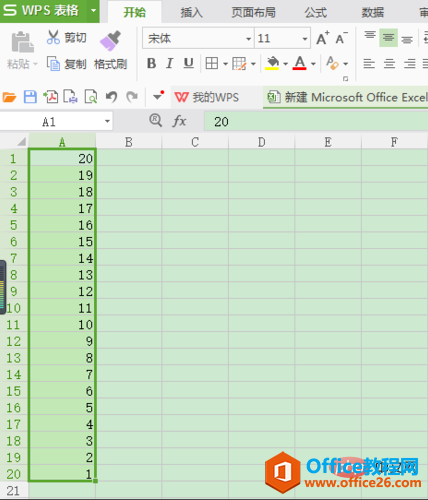The height and width of the screenshot is (500, 428).
Task: Expand the Name Box dropdown
Action: pos(107,121)
